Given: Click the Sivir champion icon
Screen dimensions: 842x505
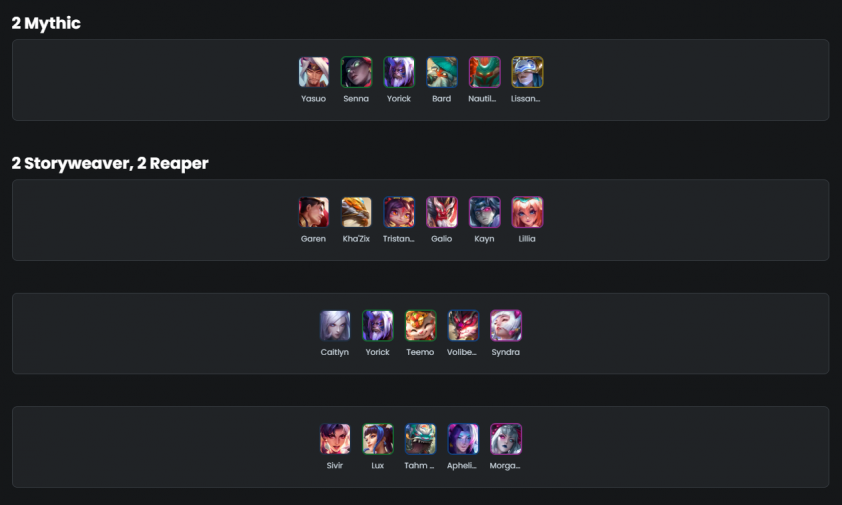Looking at the screenshot, I should [335, 439].
